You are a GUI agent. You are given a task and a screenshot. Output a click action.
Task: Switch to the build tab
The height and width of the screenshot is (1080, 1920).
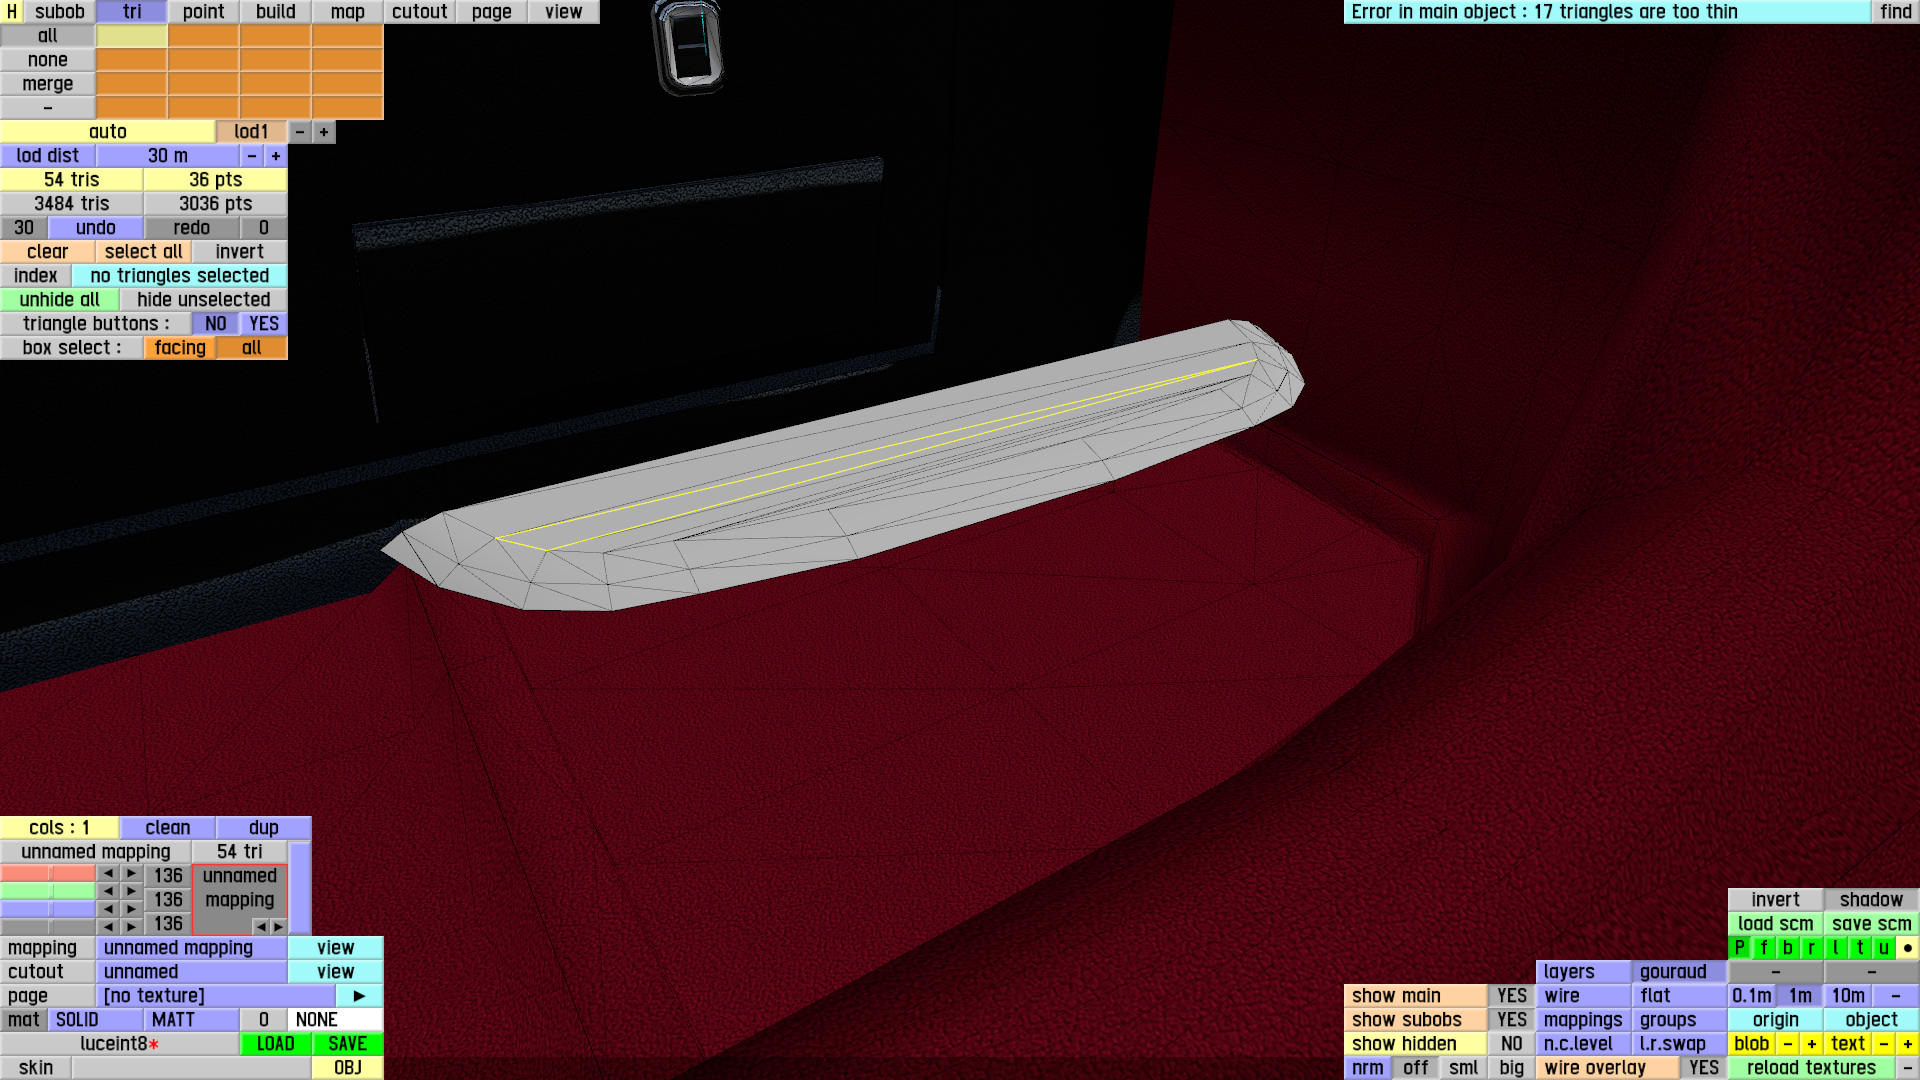point(275,12)
